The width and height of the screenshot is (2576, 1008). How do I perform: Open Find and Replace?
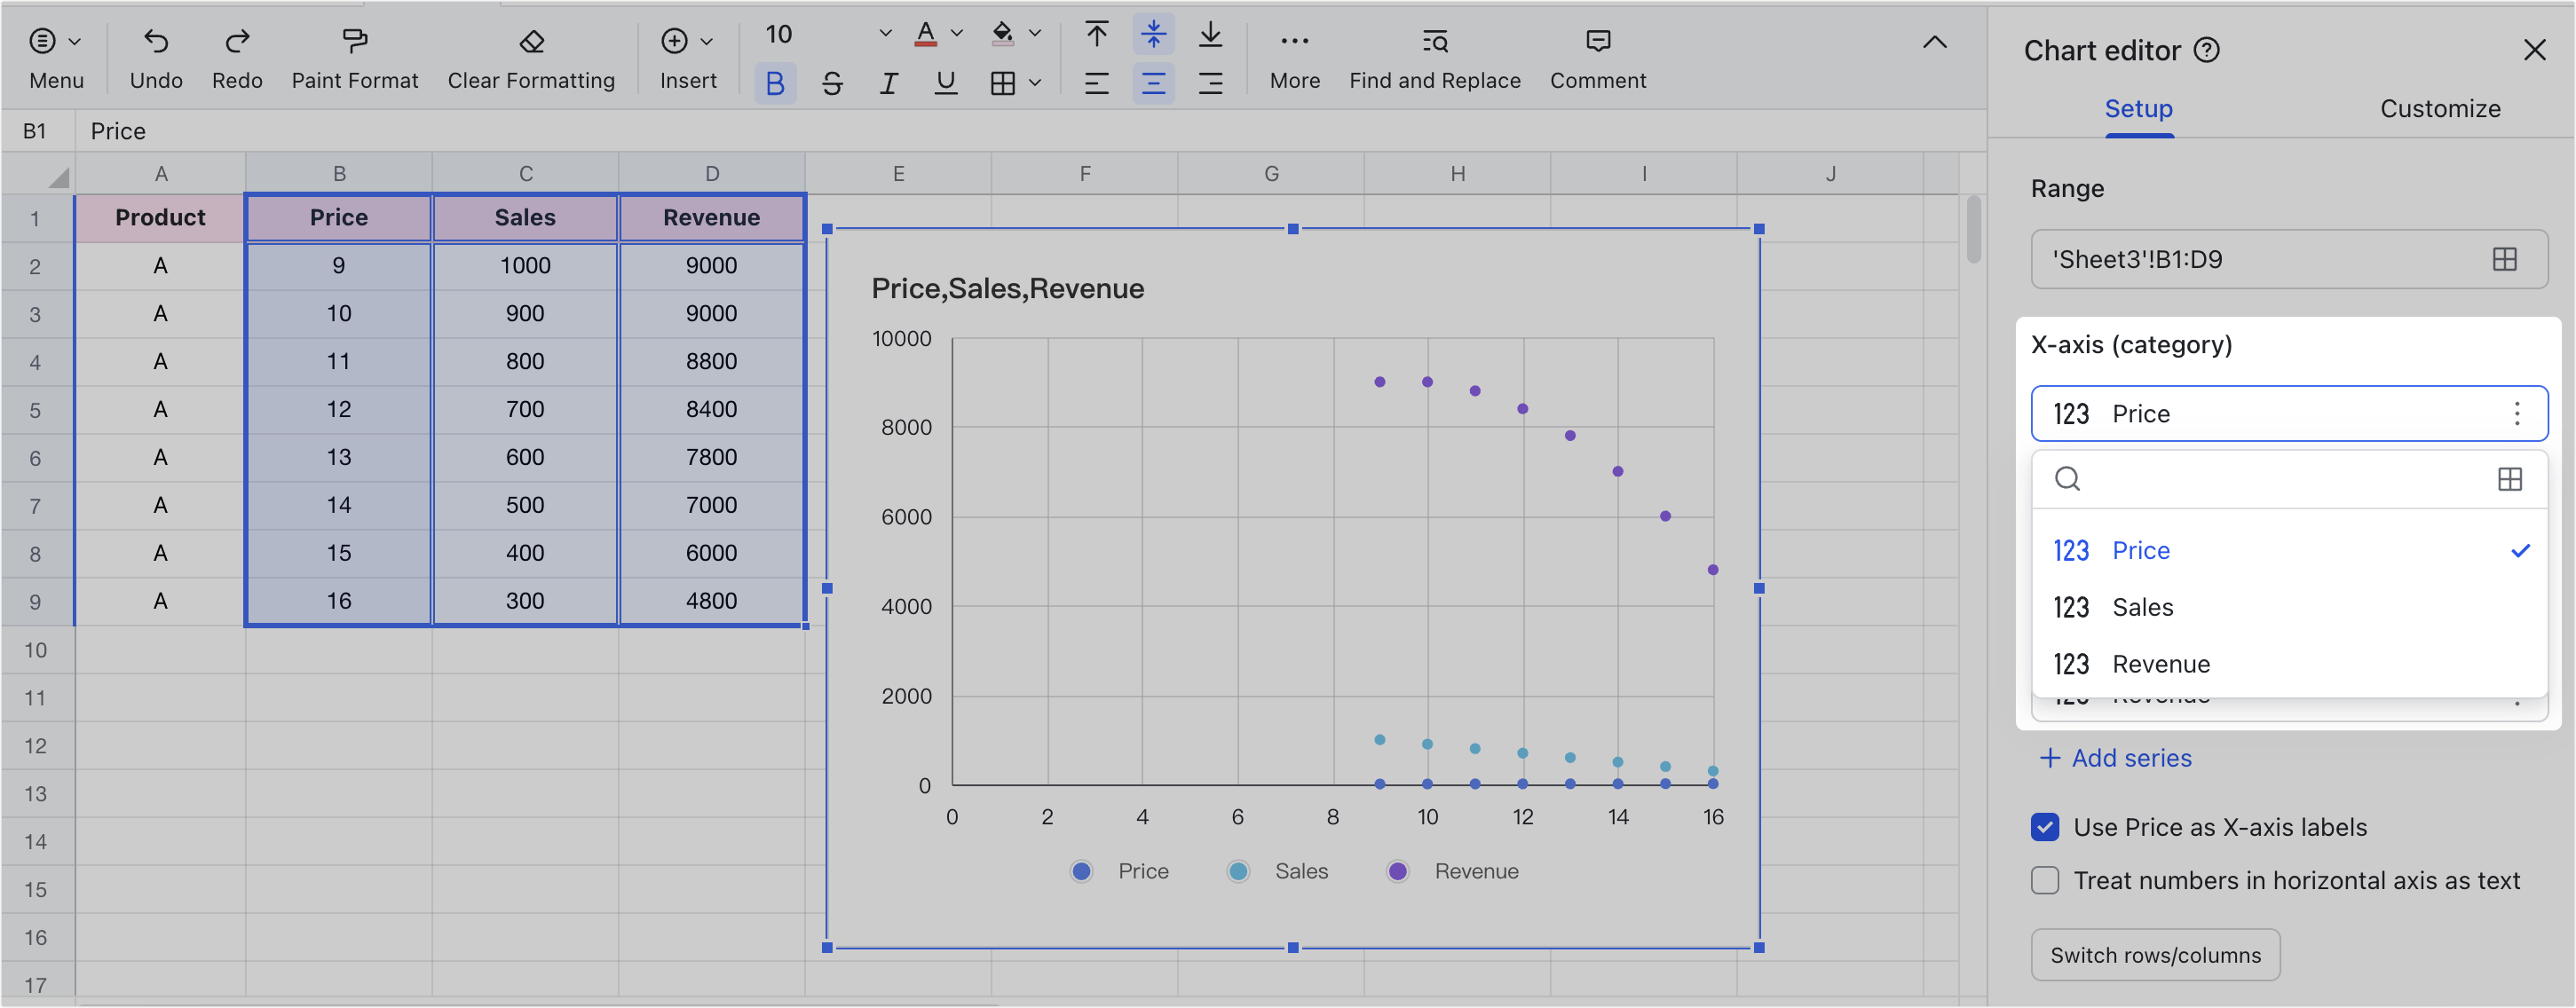pyautogui.click(x=1434, y=55)
